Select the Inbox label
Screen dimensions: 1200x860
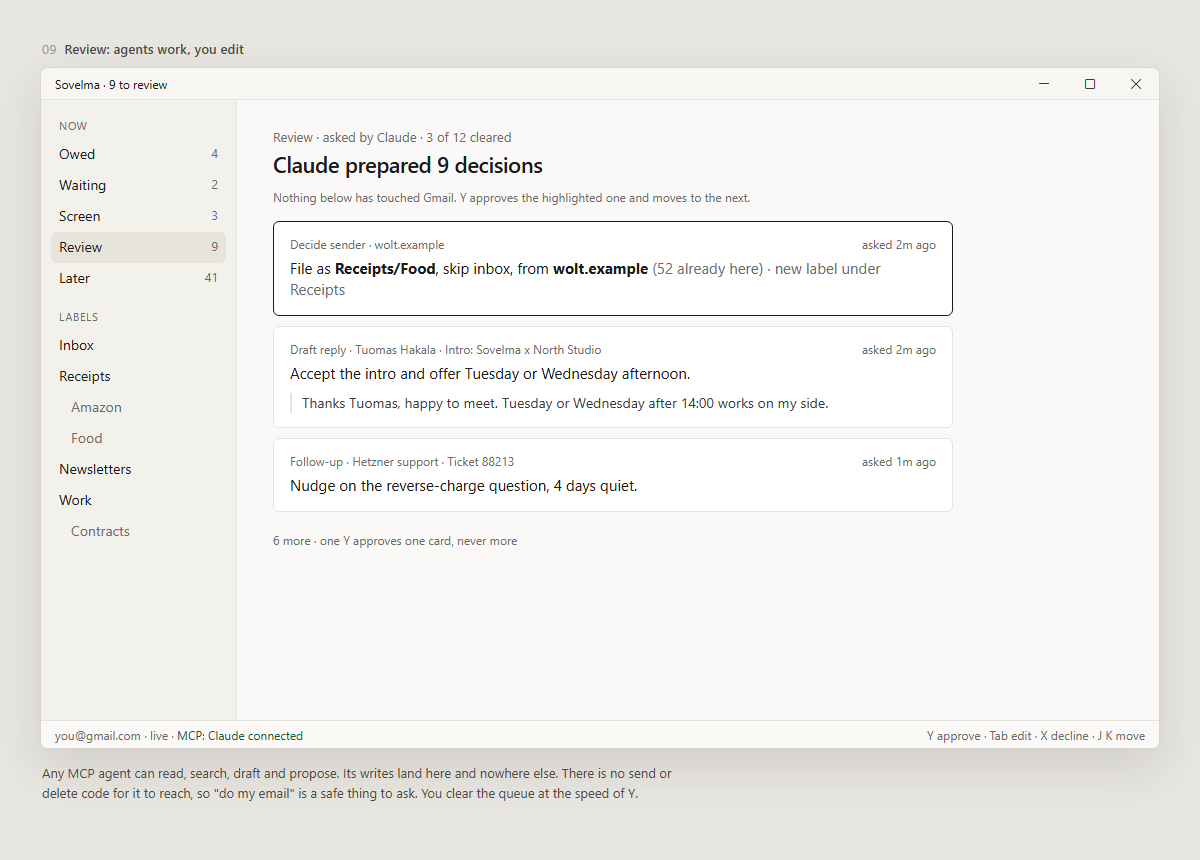(x=138, y=345)
